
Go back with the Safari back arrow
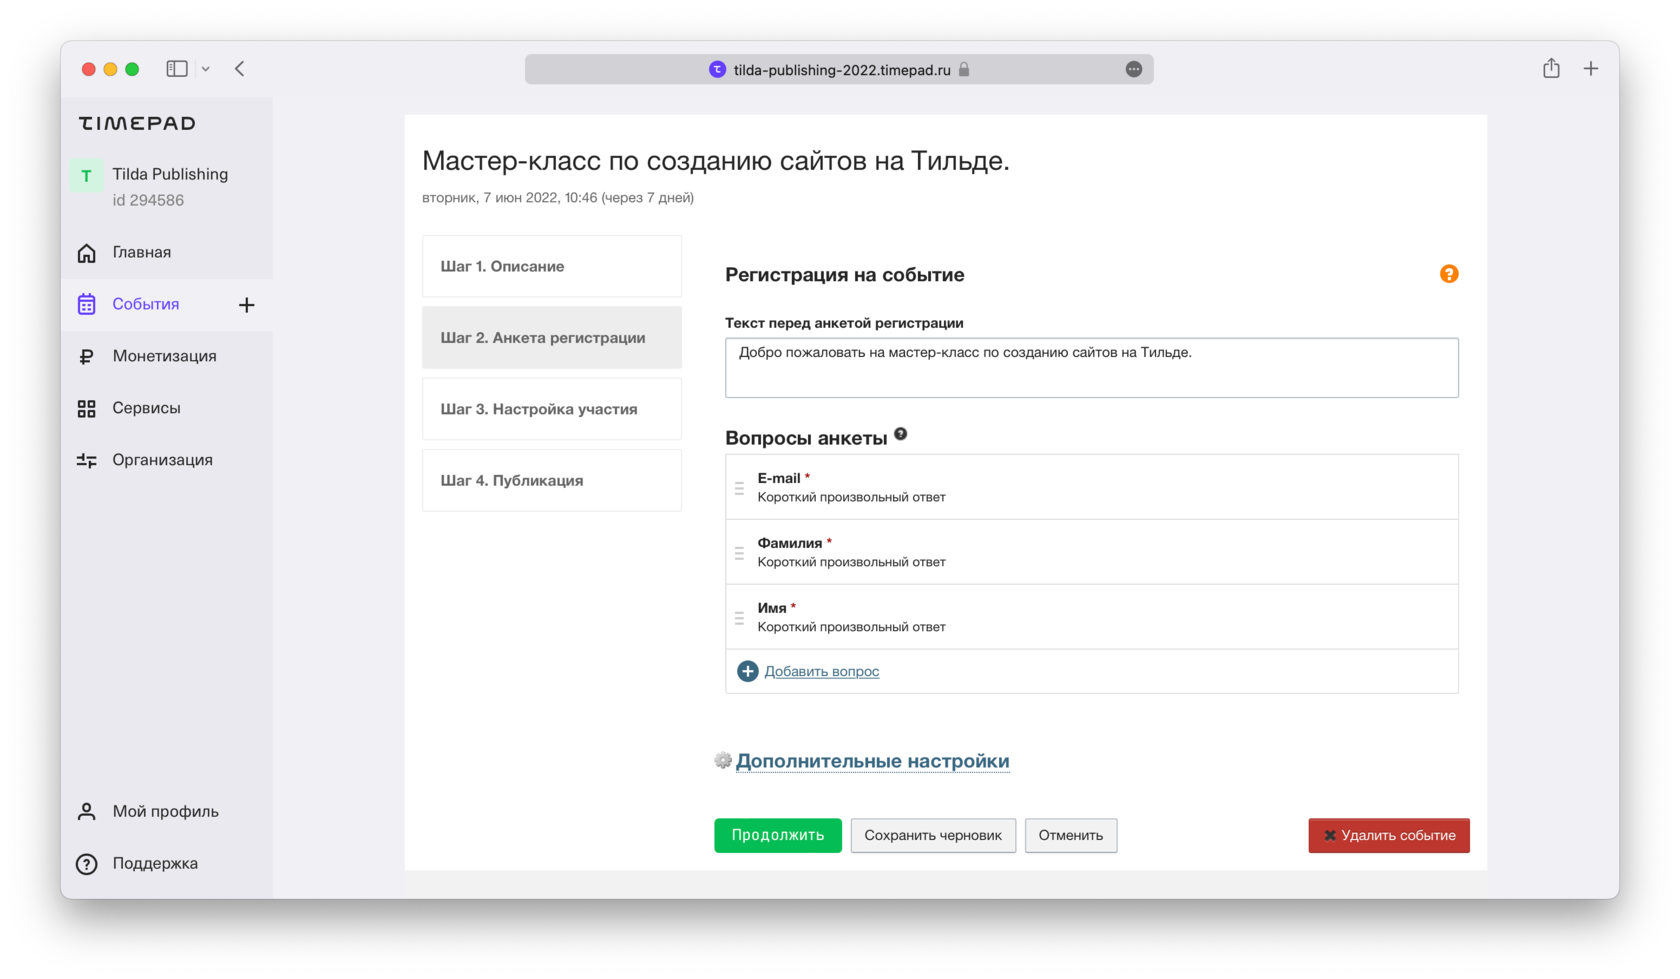click(x=240, y=69)
